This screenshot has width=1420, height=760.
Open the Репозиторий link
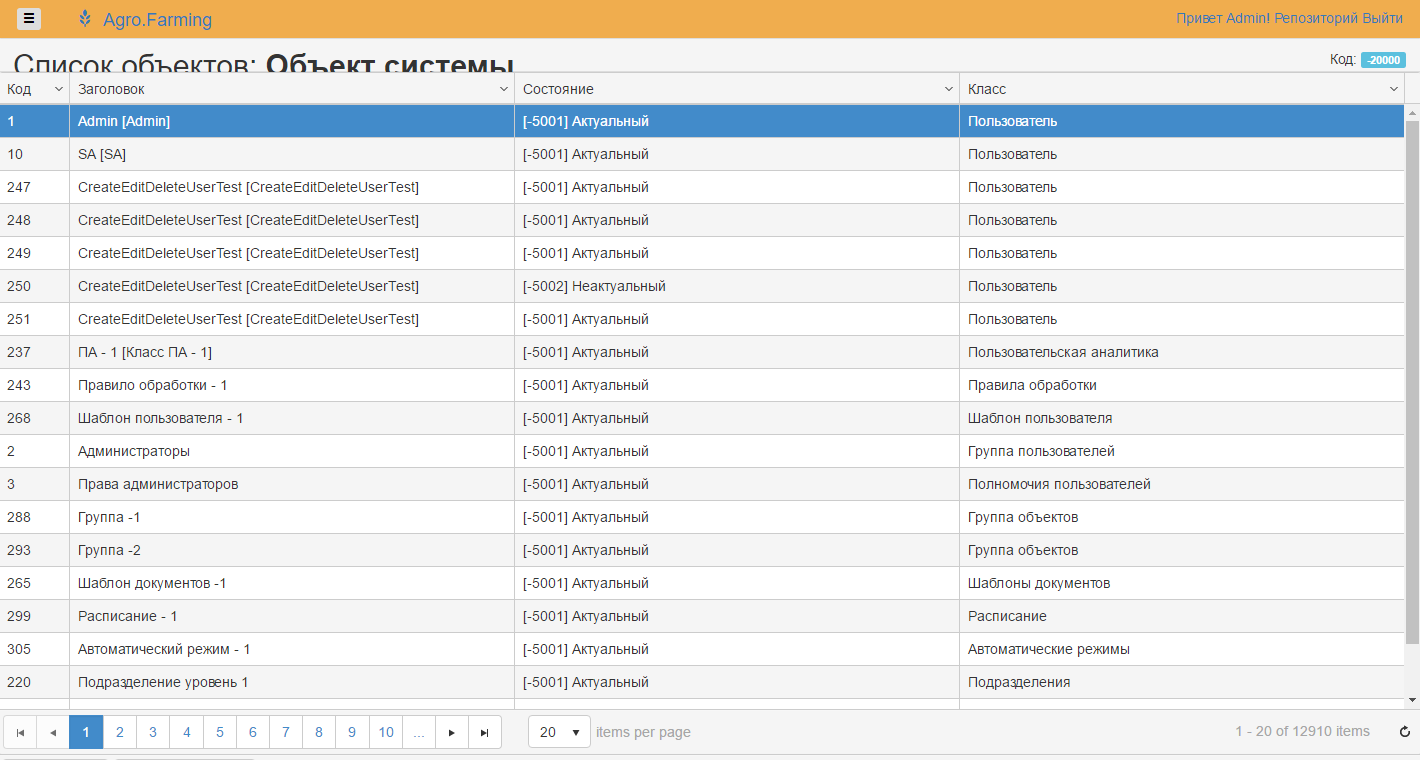(1318, 18)
